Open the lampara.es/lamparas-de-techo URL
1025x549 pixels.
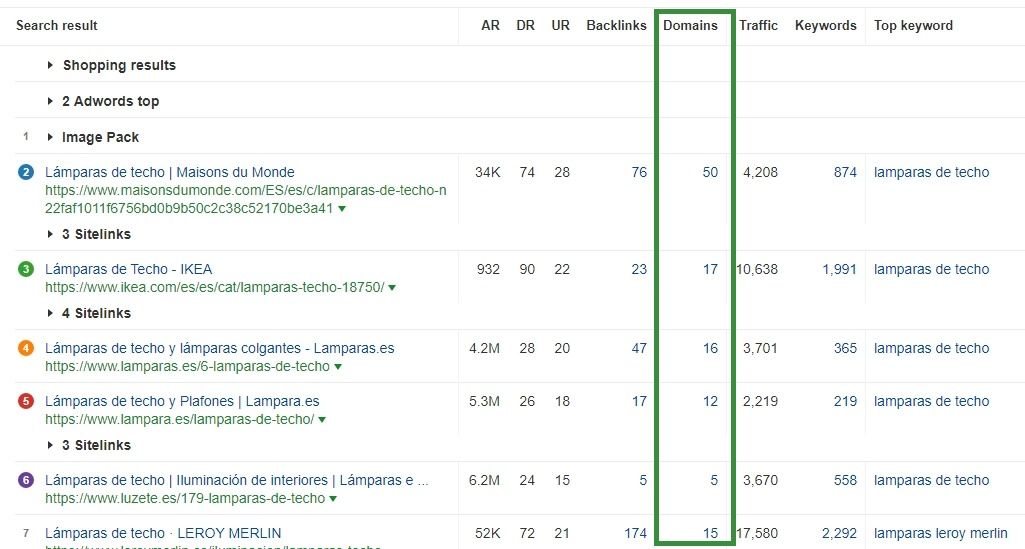(180, 420)
